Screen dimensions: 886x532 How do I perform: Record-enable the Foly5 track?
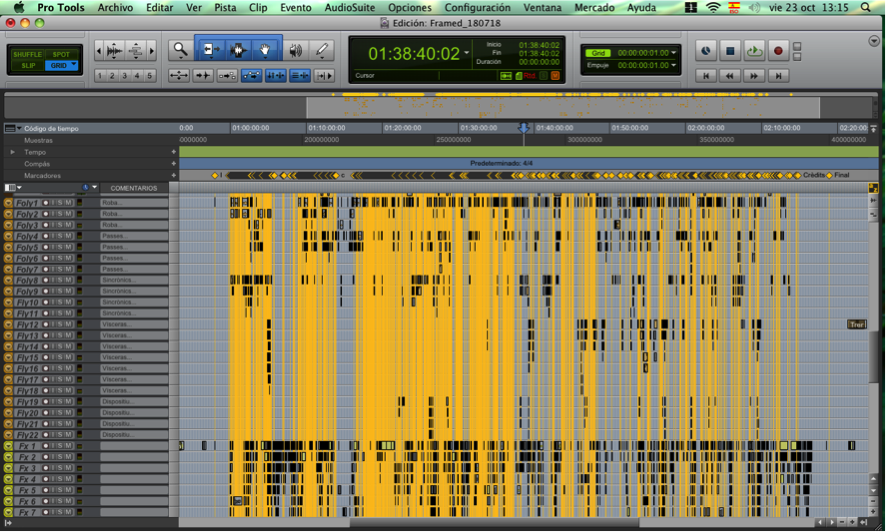[x=46, y=247]
